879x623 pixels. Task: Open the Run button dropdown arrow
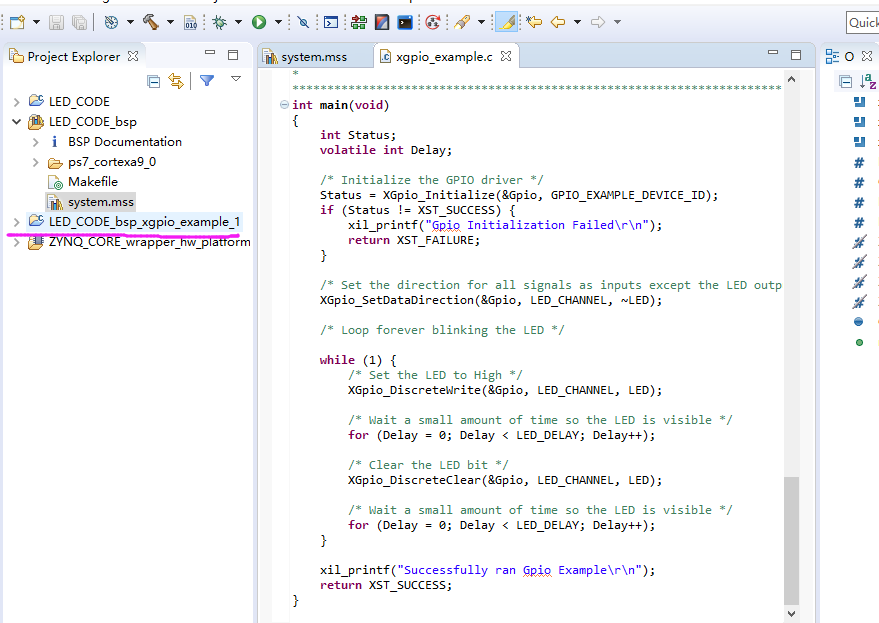(x=278, y=22)
